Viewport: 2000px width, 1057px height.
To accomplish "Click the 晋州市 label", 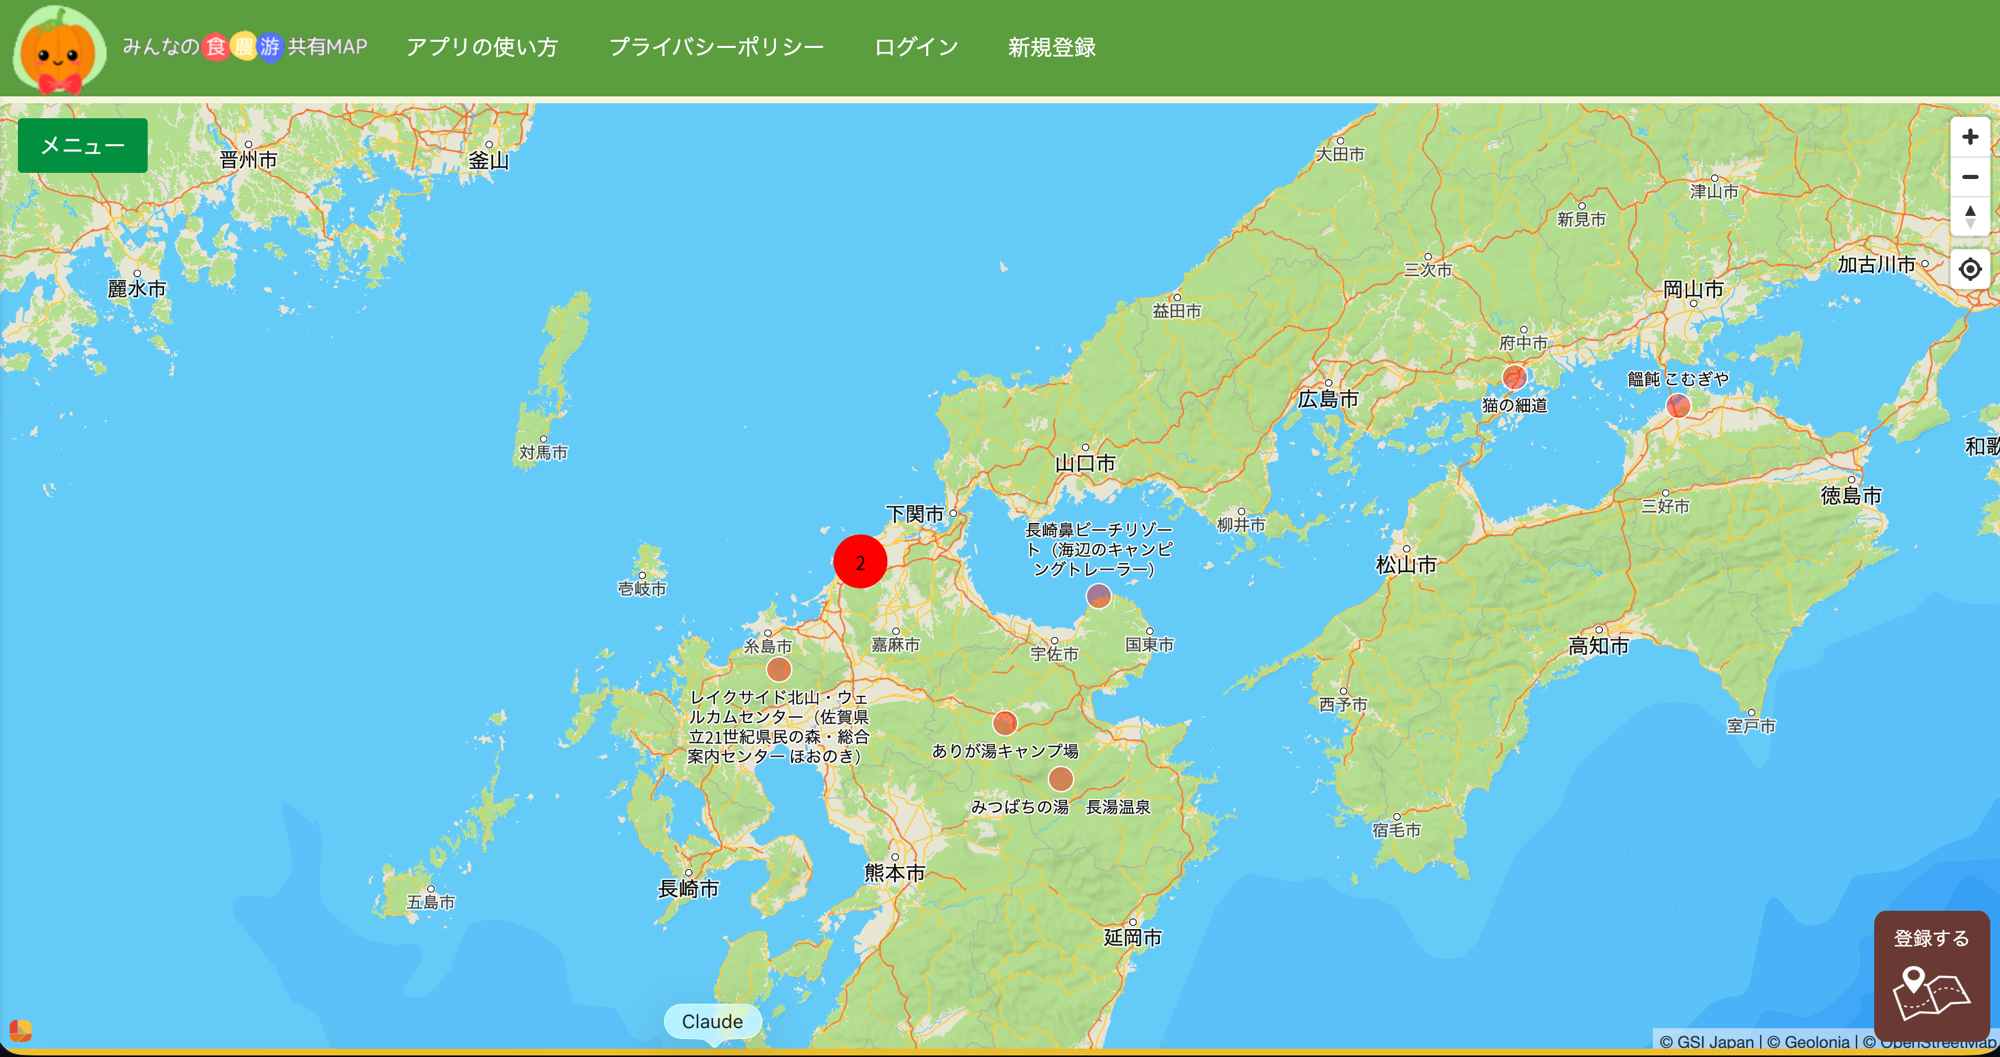I will [x=248, y=159].
